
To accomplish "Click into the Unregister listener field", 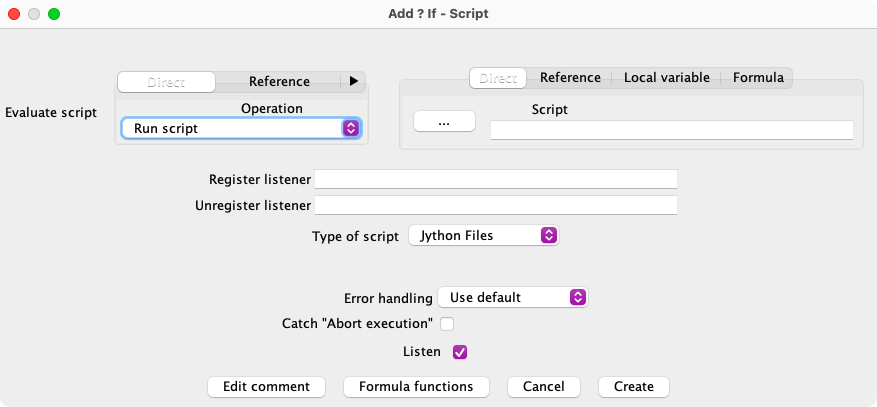I will [496, 206].
